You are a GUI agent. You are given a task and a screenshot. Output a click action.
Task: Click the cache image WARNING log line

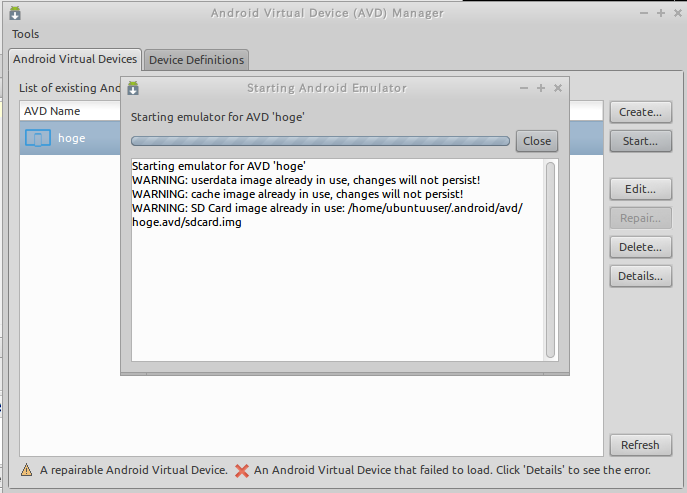tap(297, 194)
